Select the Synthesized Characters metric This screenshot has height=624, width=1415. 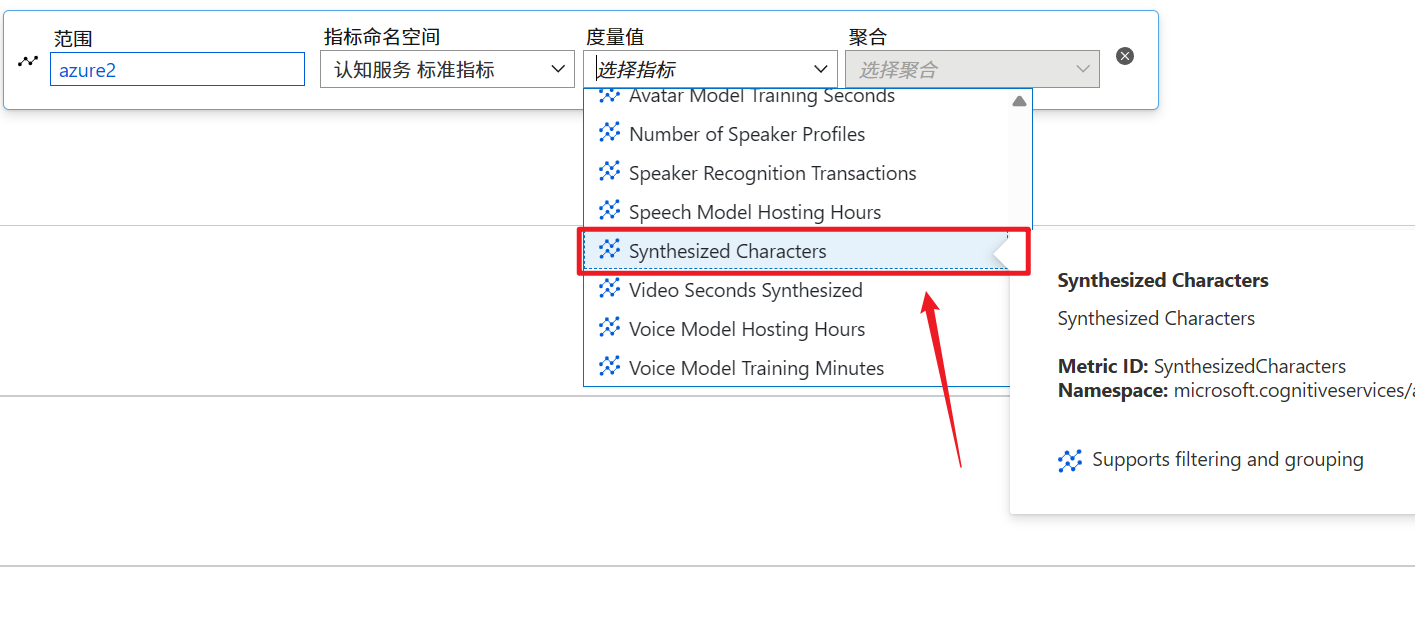tap(727, 251)
